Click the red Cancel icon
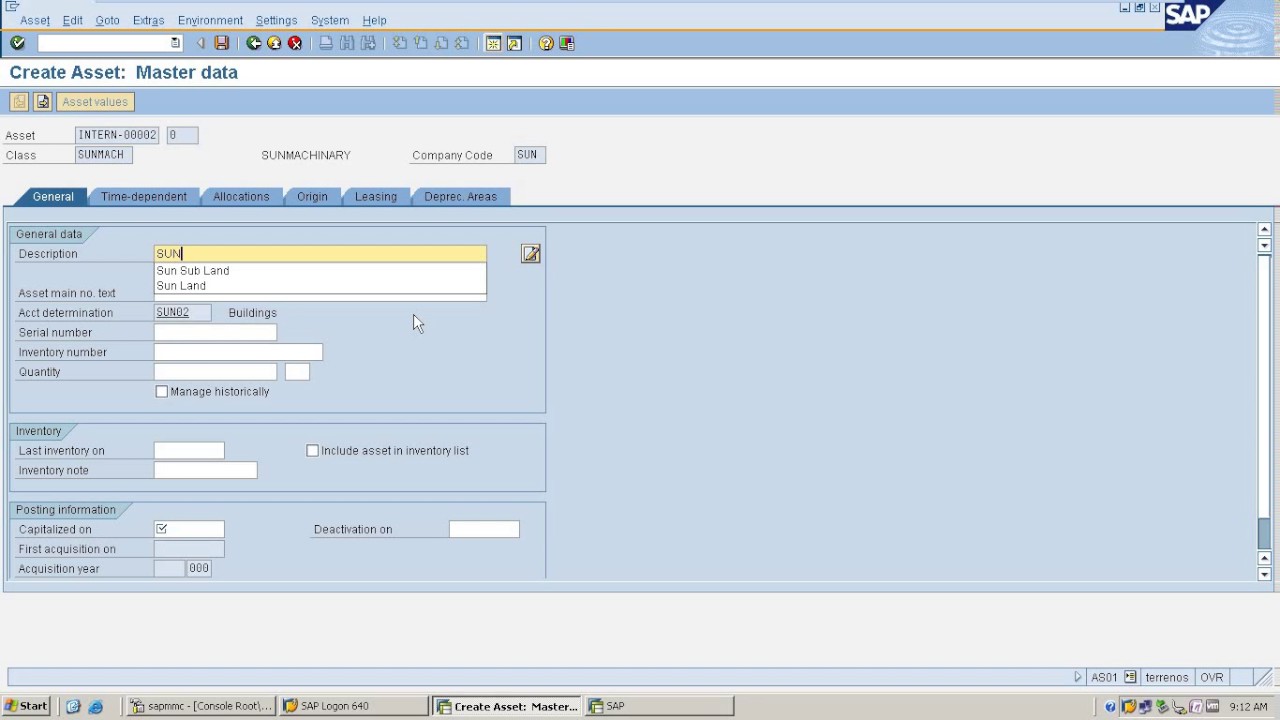 point(295,43)
